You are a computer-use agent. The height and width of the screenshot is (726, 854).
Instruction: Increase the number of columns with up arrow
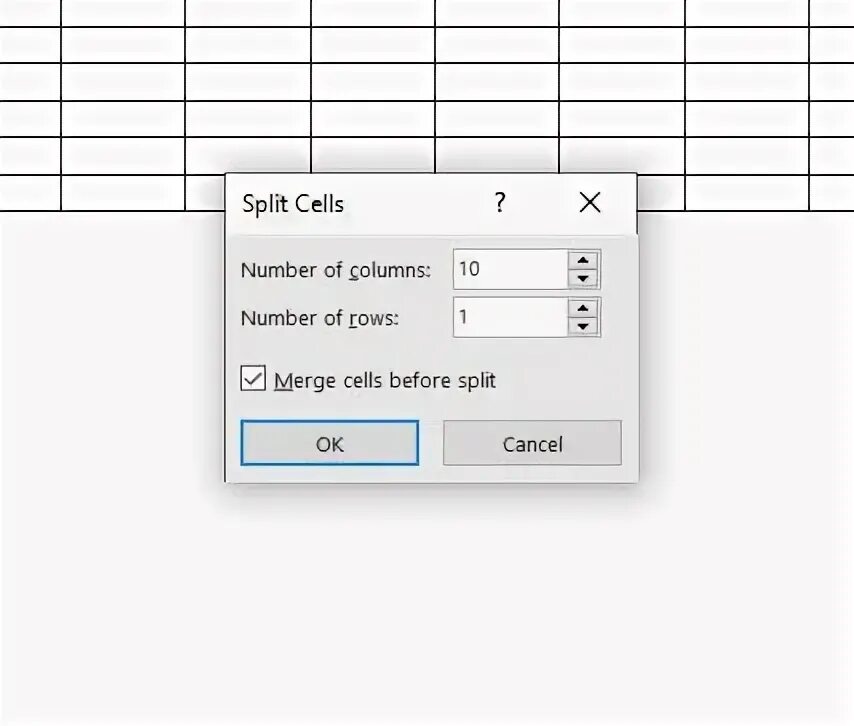click(583, 260)
